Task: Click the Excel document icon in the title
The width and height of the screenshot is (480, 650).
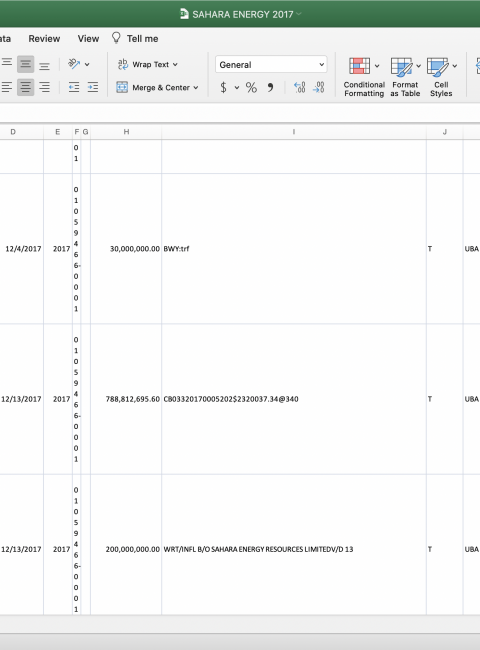Action: [184, 14]
